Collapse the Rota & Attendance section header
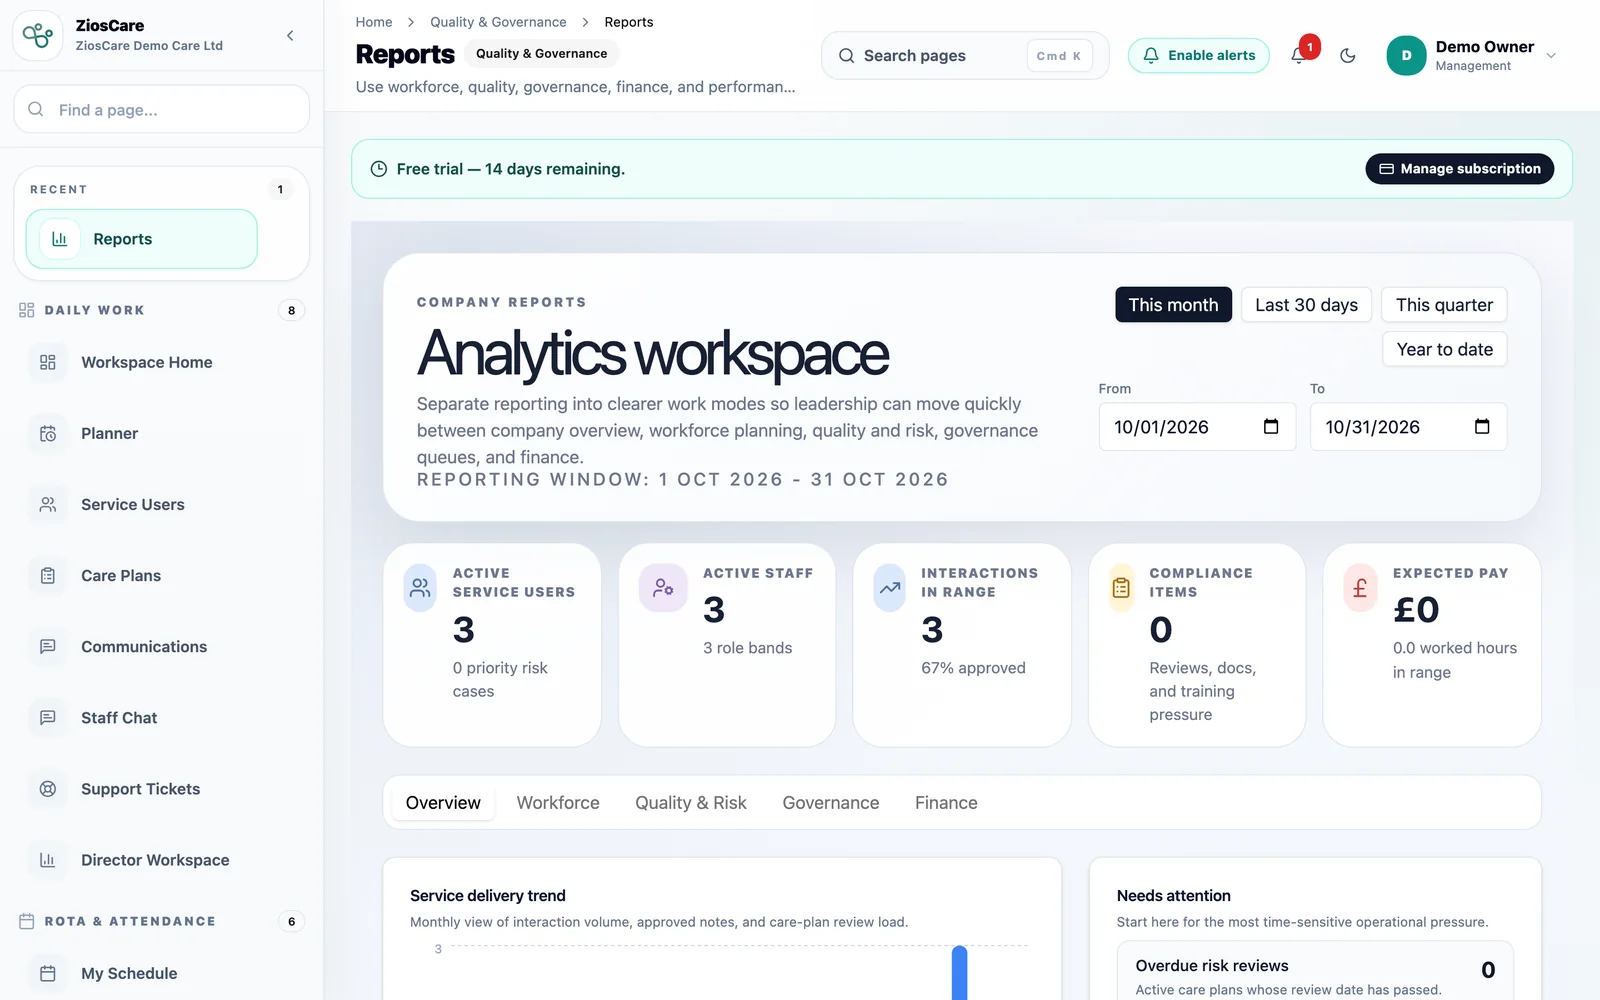The width and height of the screenshot is (1600, 1000). pyautogui.click(x=161, y=921)
